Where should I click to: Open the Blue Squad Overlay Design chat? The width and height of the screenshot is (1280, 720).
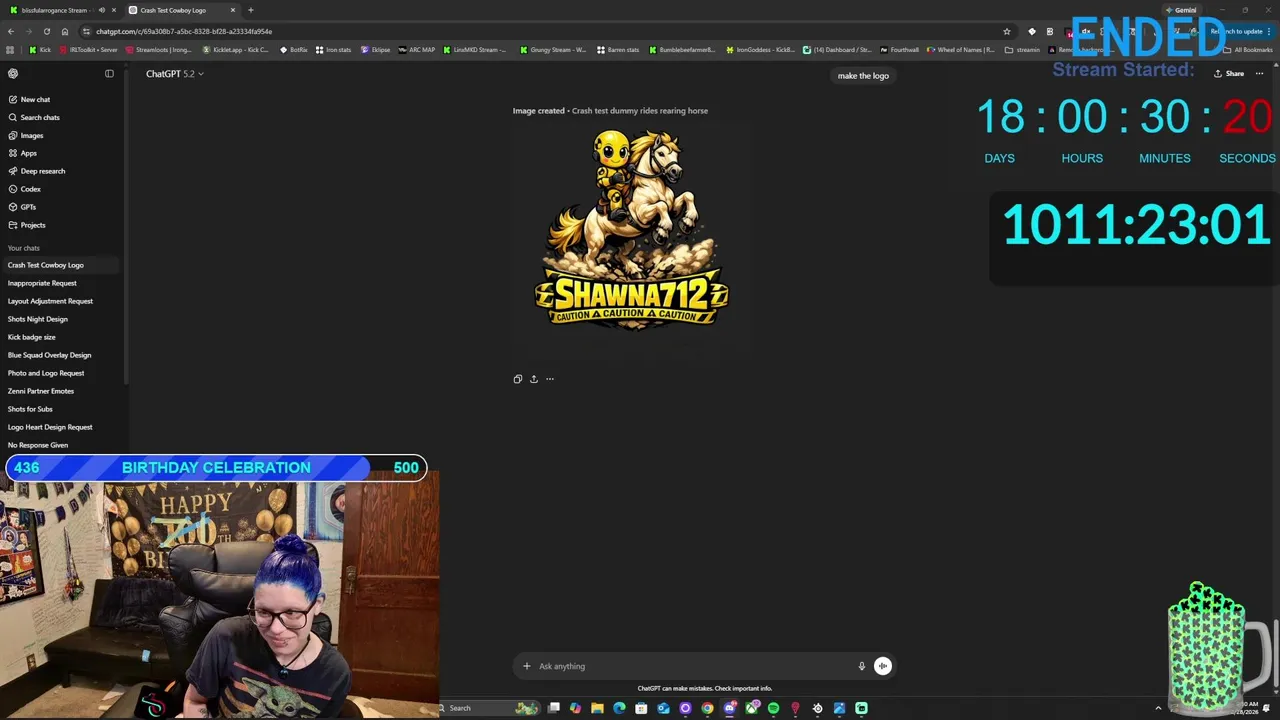60,355
